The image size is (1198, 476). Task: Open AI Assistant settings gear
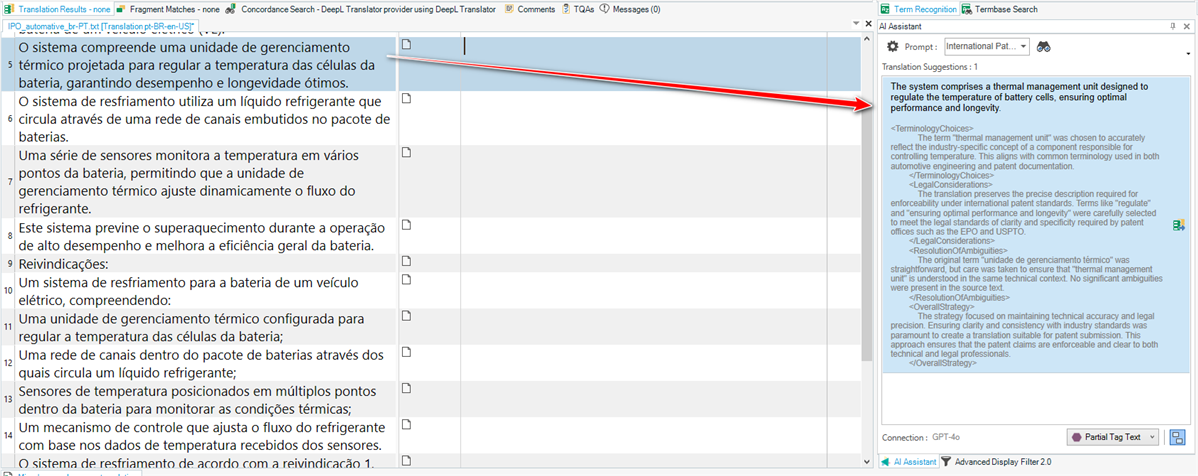pos(893,47)
